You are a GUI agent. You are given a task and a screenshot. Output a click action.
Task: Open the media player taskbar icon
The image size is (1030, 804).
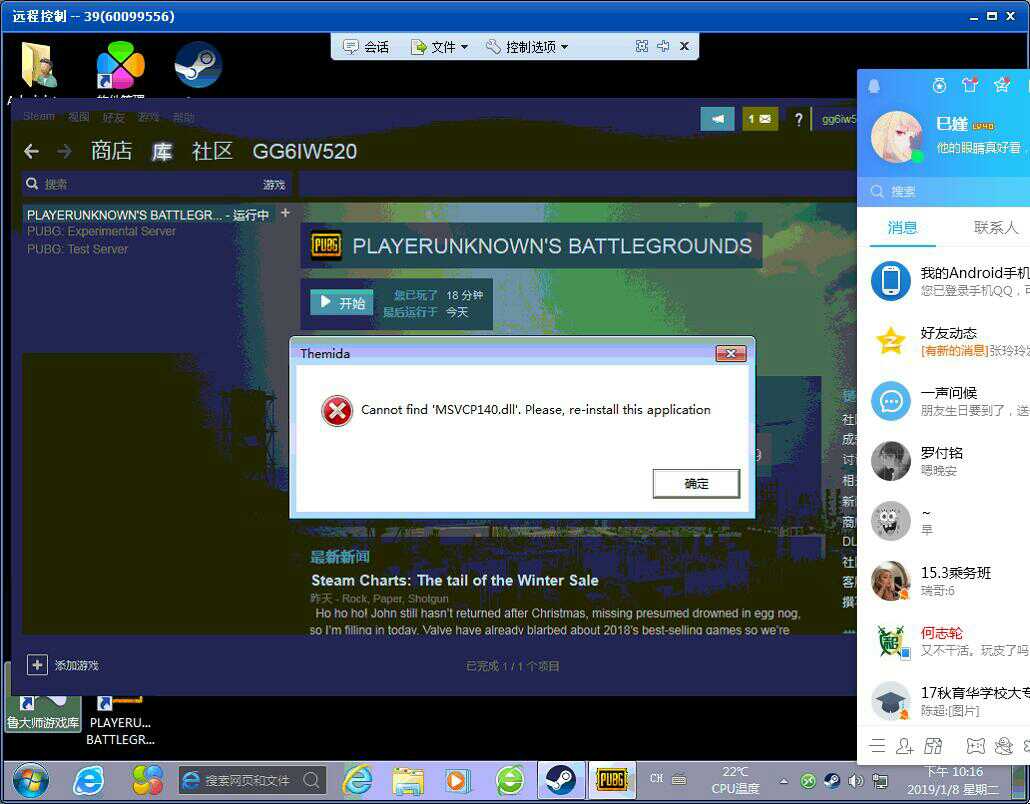point(456,781)
